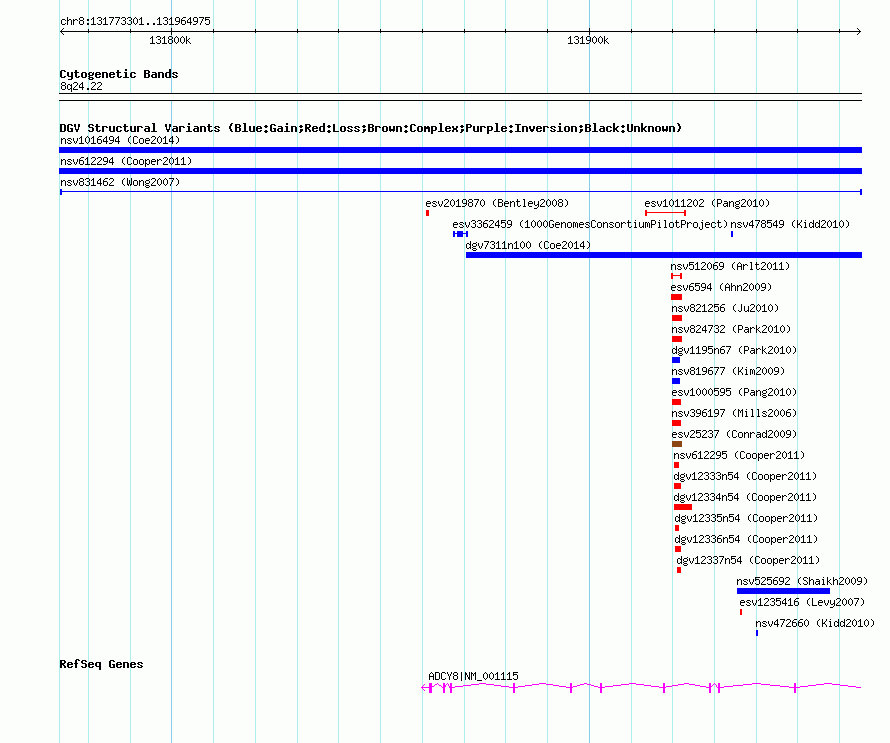Select the nsv478549 (Kidd2010) variant label
Screen dimensions: 890x743
(790, 224)
